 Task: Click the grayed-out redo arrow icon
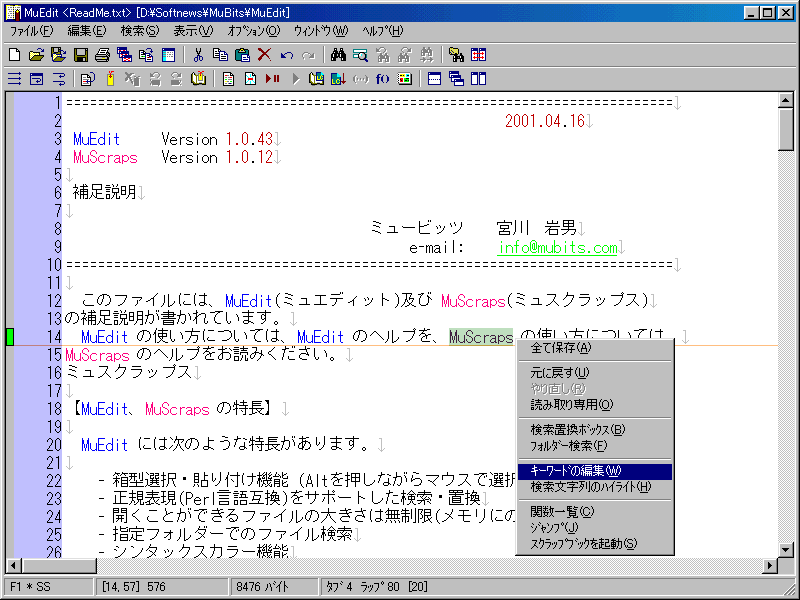coord(309,55)
